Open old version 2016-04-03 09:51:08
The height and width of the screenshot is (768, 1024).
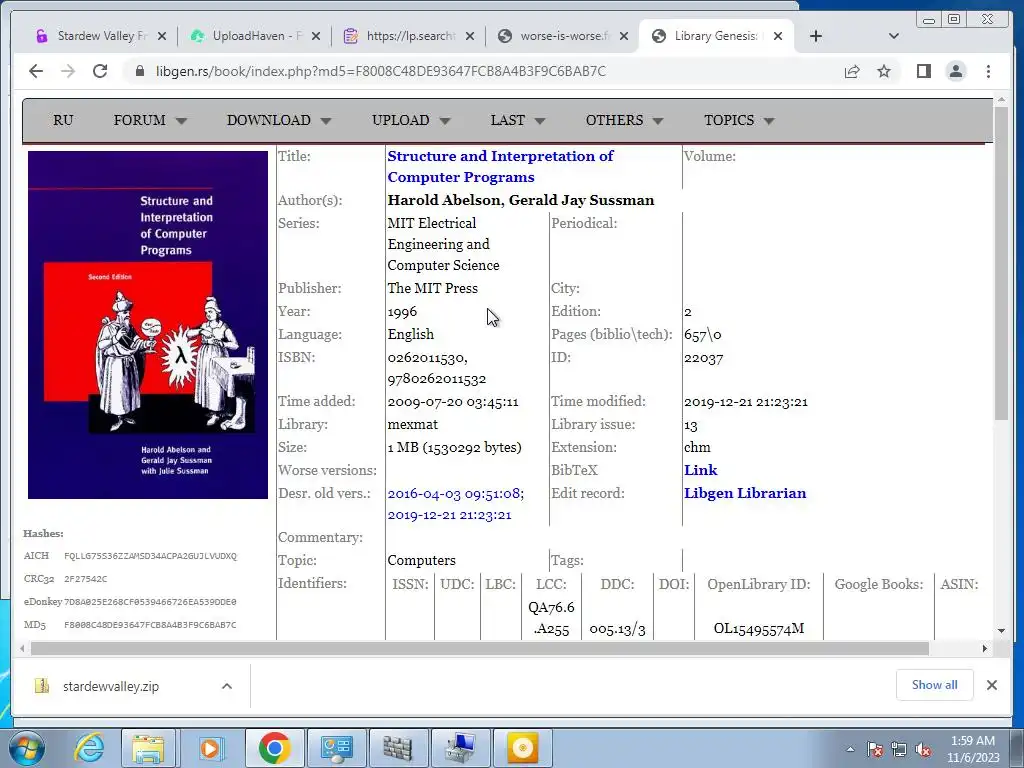[x=456, y=494]
